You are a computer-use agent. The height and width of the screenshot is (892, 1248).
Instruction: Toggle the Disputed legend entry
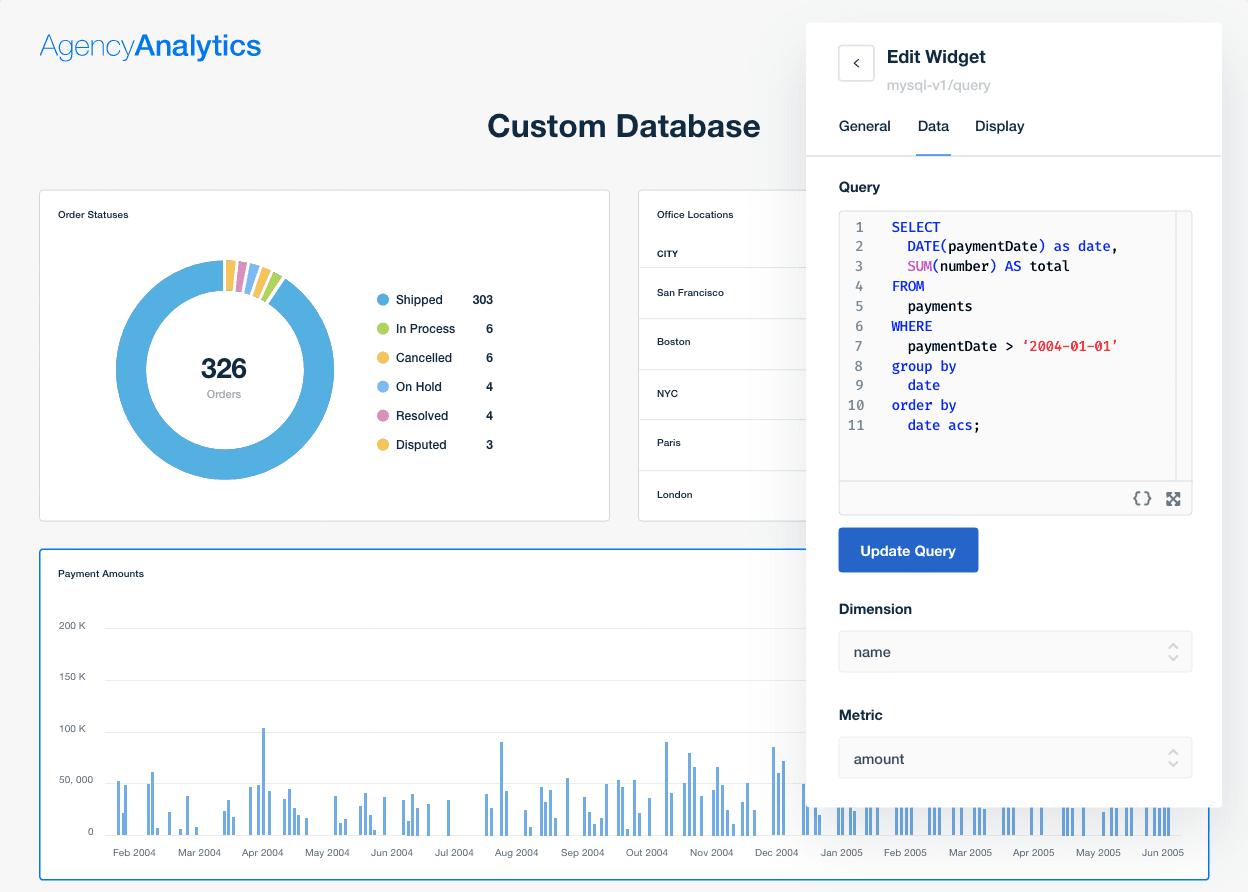coord(420,444)
